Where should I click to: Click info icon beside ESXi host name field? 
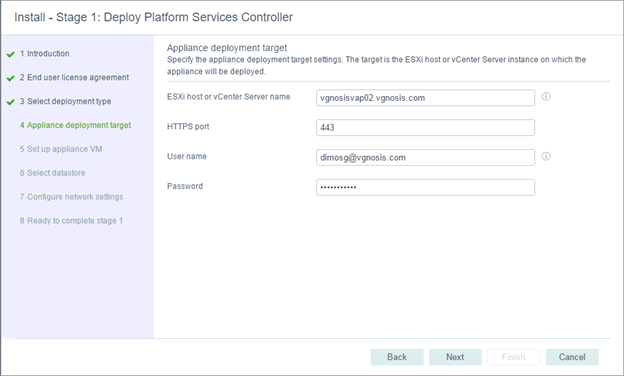[546, 97]
